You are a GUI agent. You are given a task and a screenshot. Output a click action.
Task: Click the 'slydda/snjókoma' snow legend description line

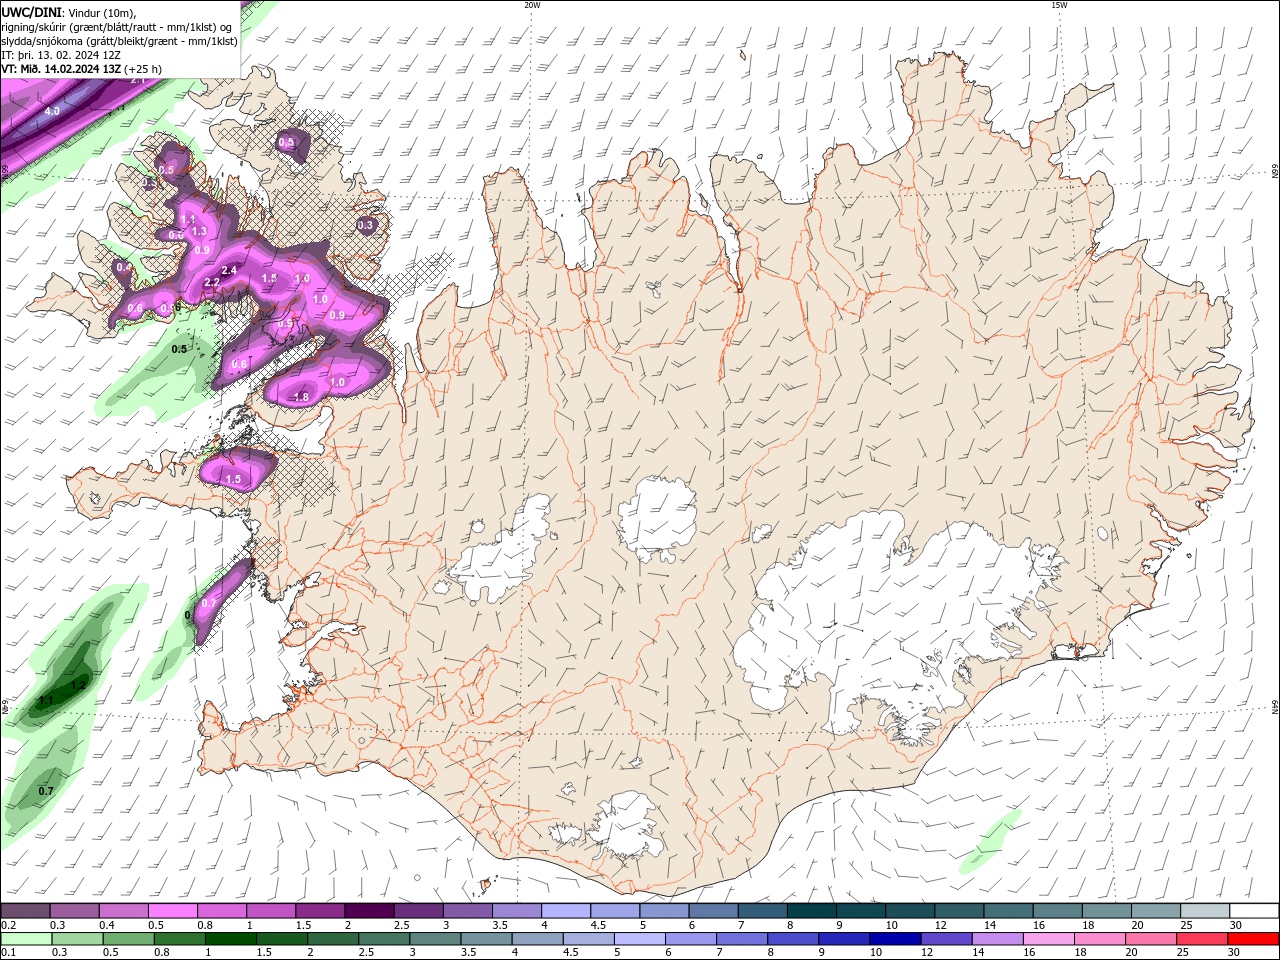[x=119, y=41]
